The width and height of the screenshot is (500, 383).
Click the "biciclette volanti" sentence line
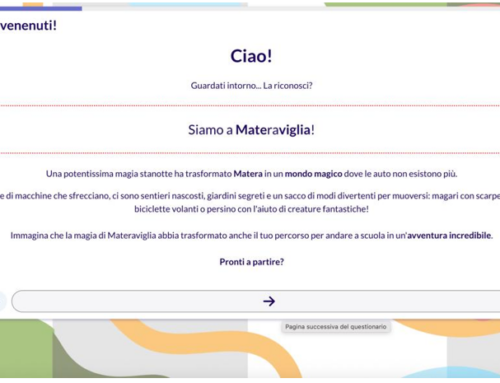(x=251, y=209)
